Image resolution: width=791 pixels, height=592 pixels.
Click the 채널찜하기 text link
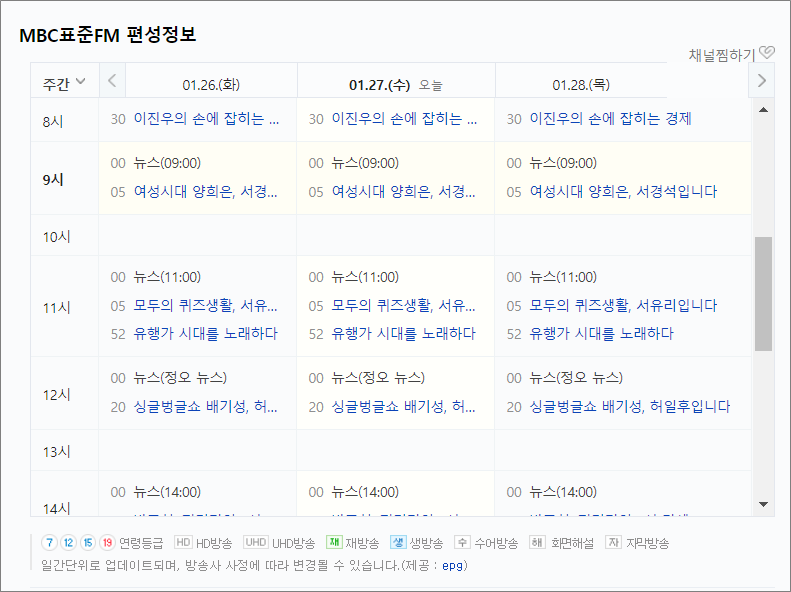point(722,55)
